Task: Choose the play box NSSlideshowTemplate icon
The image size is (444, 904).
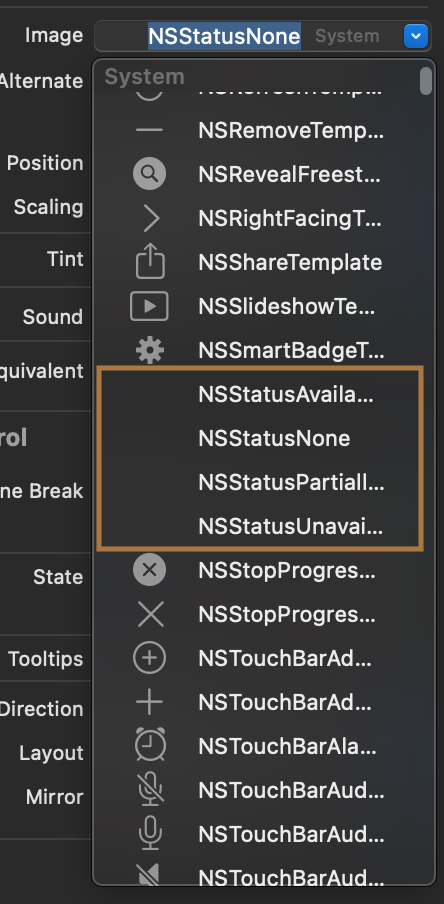Action: coord(149,306)
